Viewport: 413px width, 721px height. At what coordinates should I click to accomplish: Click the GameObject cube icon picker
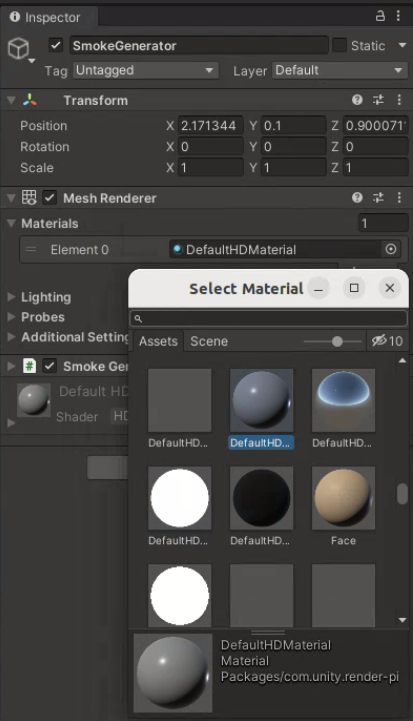click(x=19, y=48)
